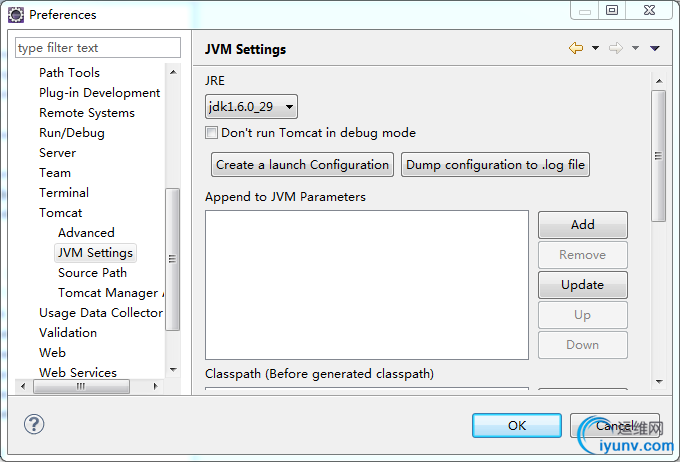Open Terminal preferences entry

64,193
